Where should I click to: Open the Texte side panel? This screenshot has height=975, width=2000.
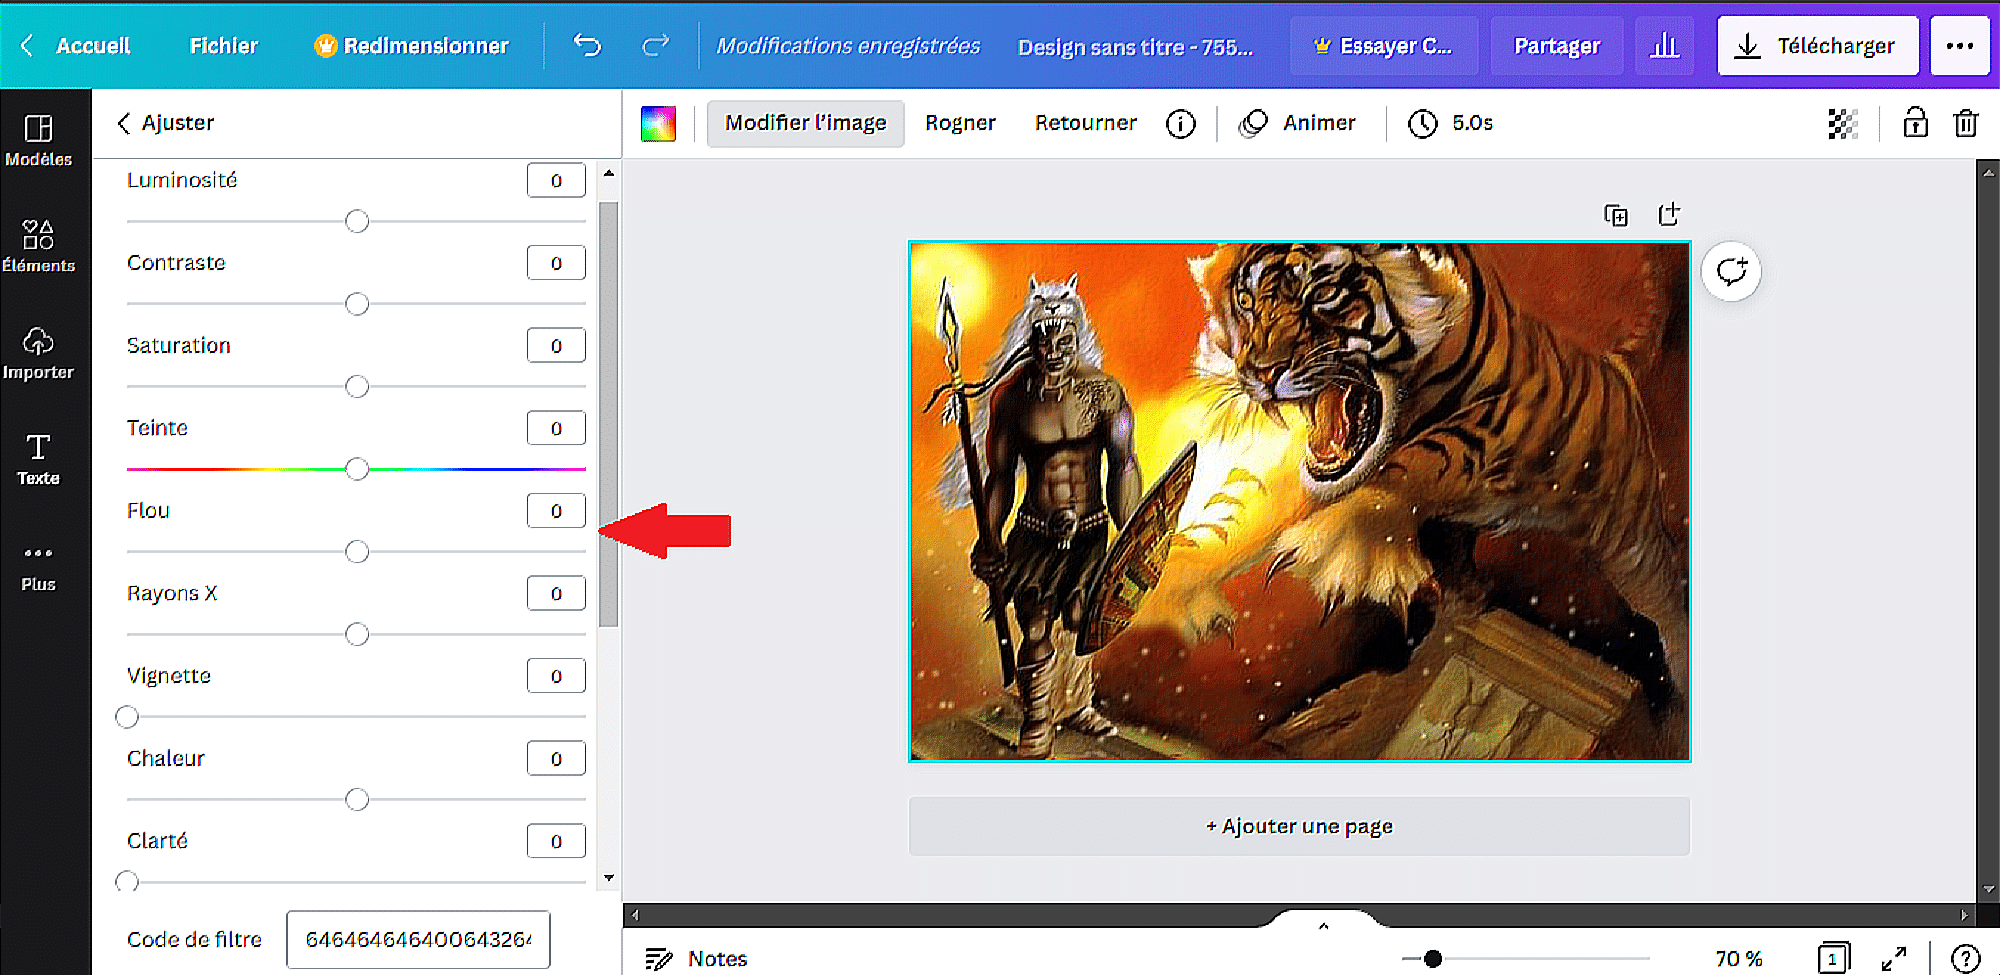(38, 459)
